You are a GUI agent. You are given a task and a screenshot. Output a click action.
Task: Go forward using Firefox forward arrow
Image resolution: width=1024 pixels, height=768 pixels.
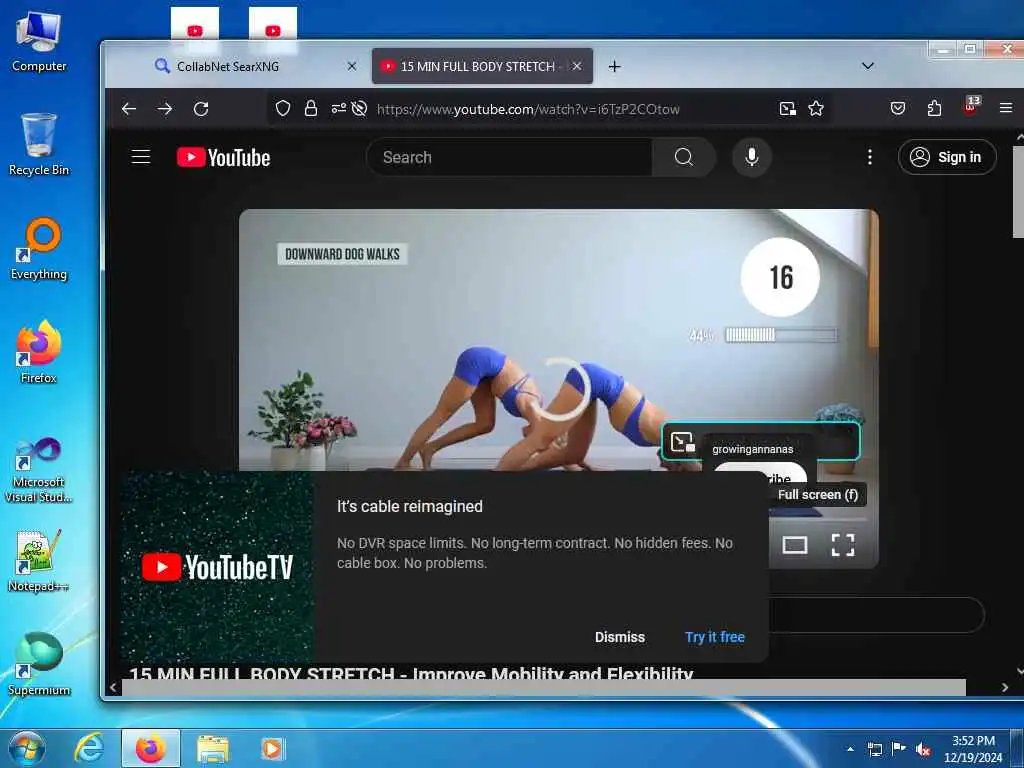[165, 109]
